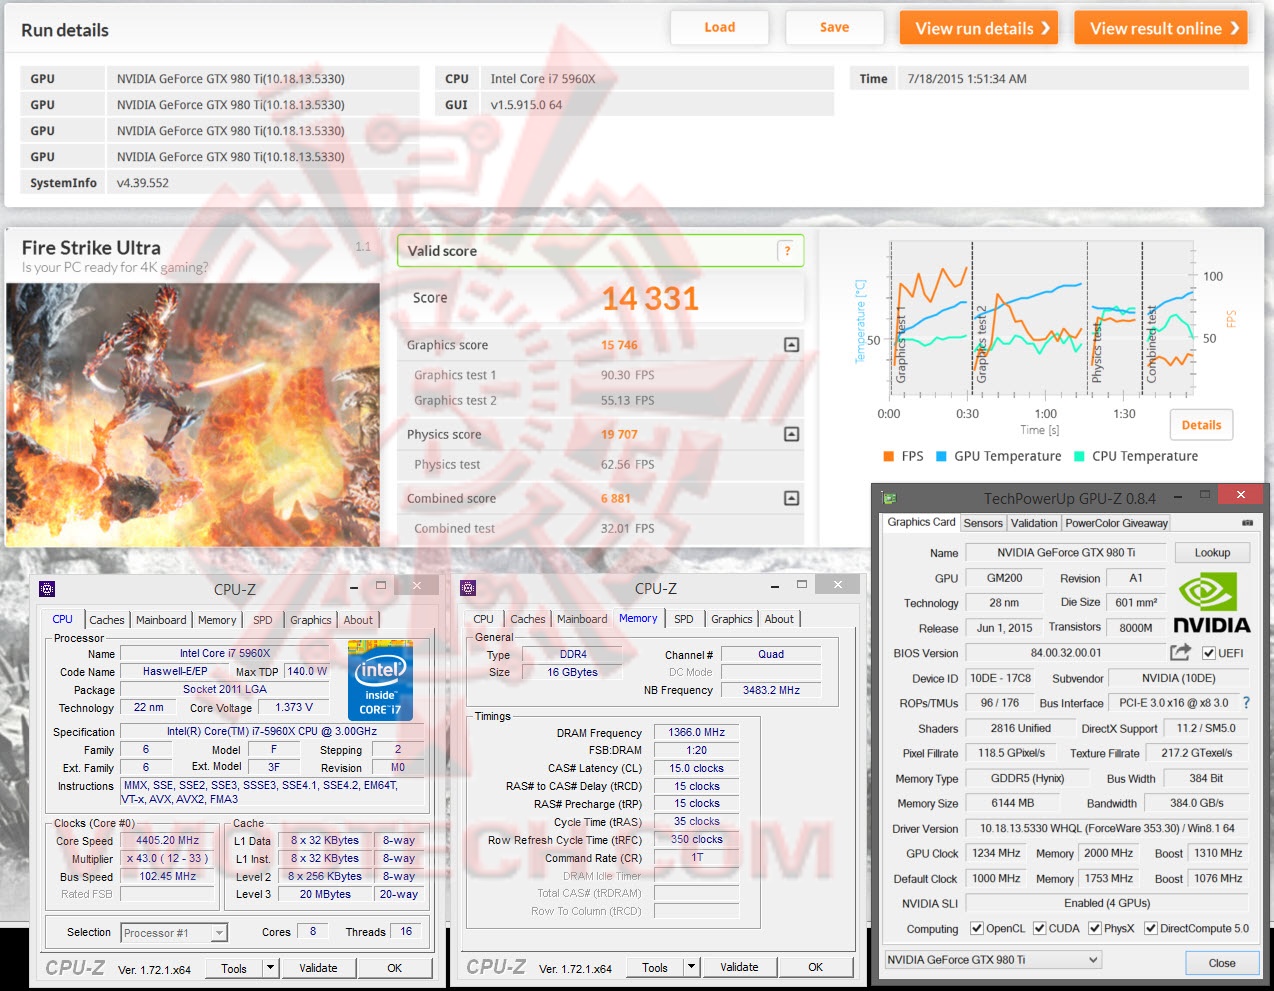Open the GPU selection dropdown in GPU-Z

[x=993, y=960]
